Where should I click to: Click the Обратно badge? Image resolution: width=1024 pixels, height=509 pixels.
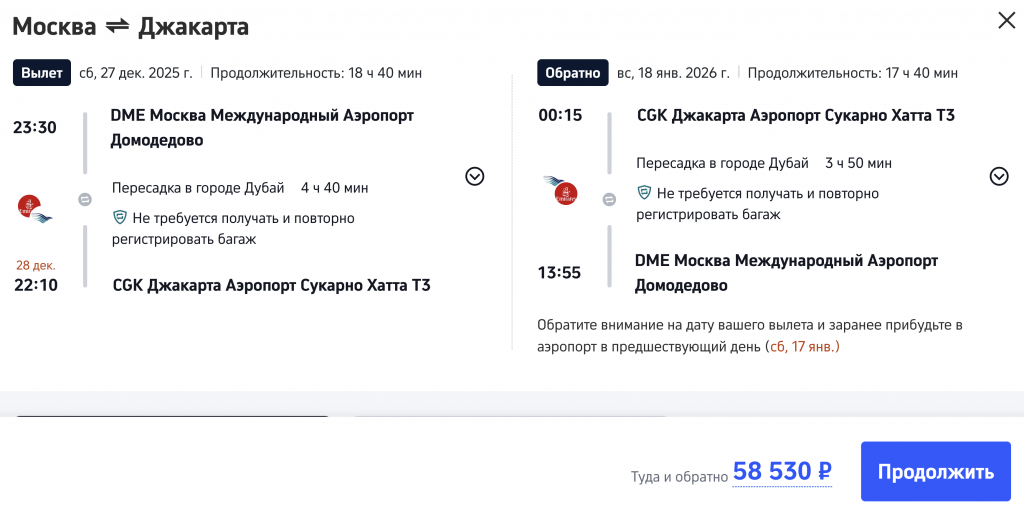tap(573, 73)
